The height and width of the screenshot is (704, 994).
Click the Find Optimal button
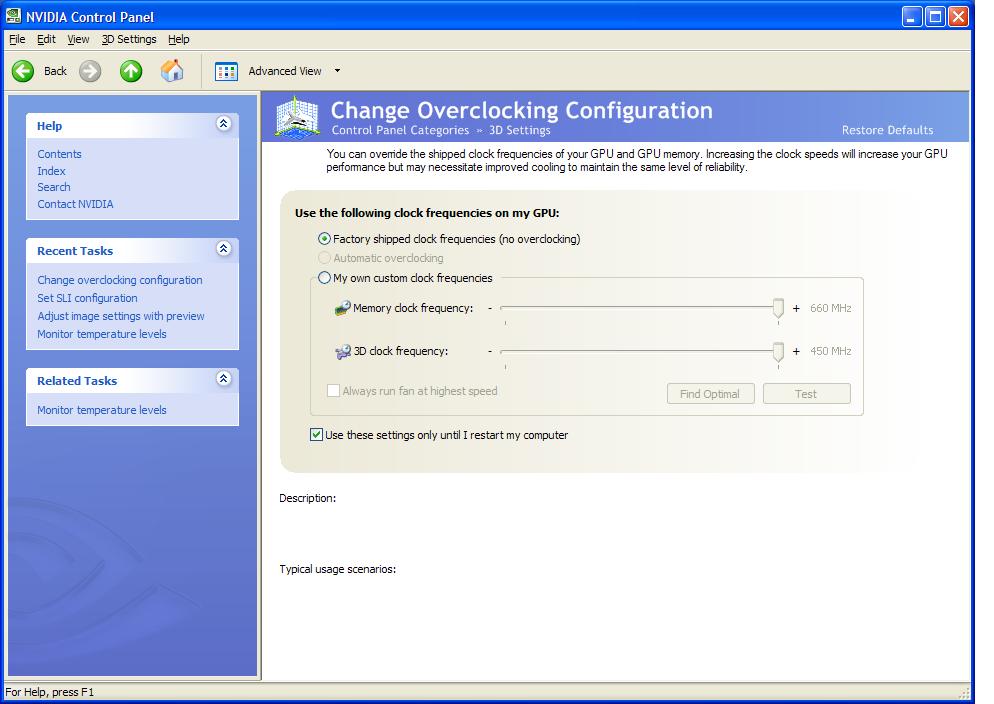point(710,394)
